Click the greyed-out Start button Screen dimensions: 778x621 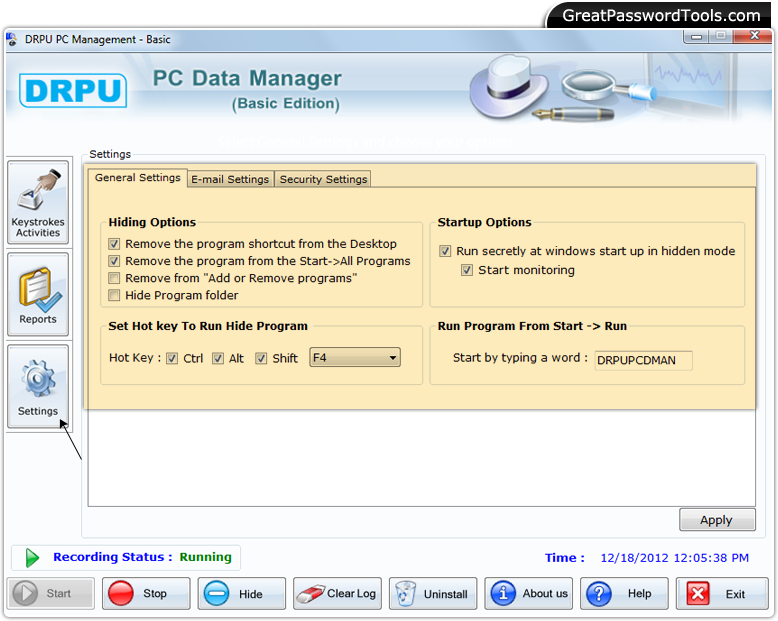tap(51, 593)
